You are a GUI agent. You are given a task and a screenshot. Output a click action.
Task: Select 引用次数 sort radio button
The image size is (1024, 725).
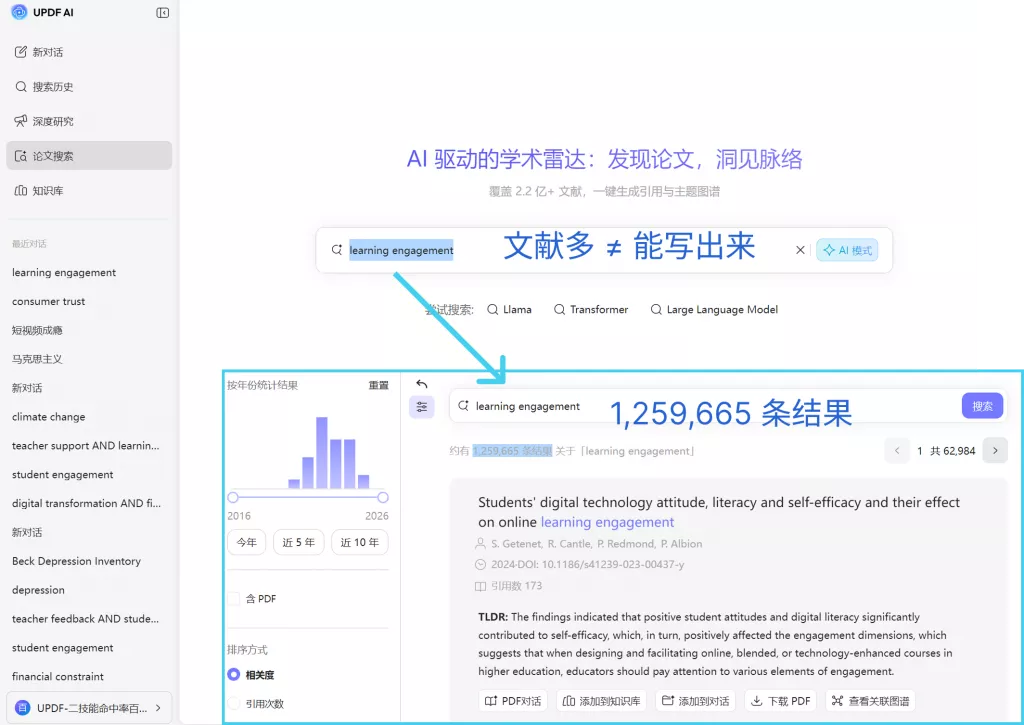pyautogui.click(x=234, y=704)
